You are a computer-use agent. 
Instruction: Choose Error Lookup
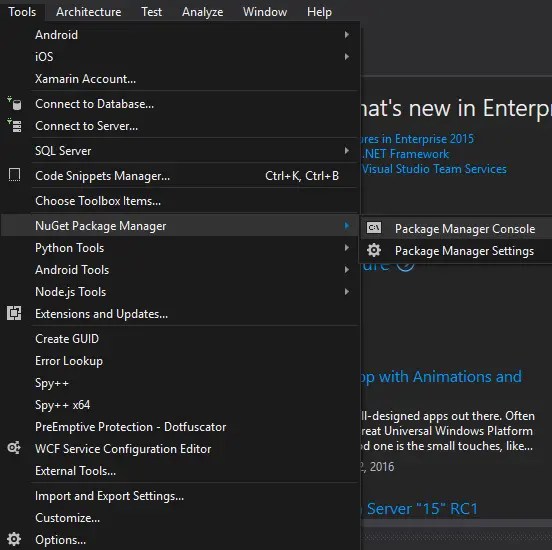pyautogui.click(x=180, y=361)
